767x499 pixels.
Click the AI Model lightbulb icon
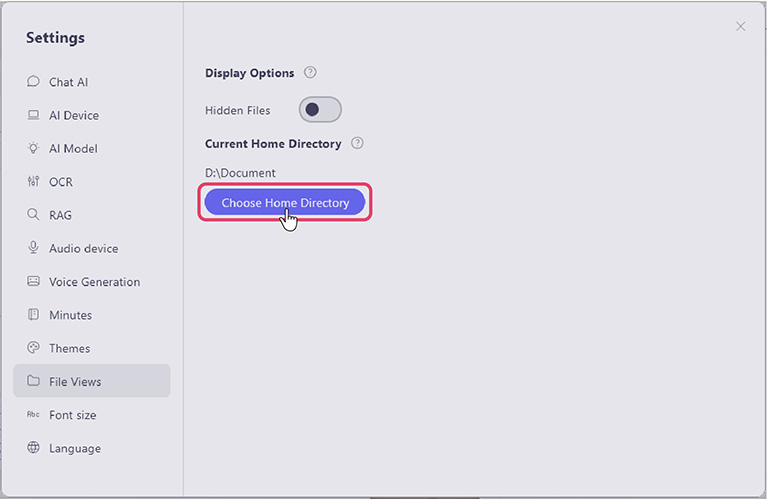coord(33,148)
